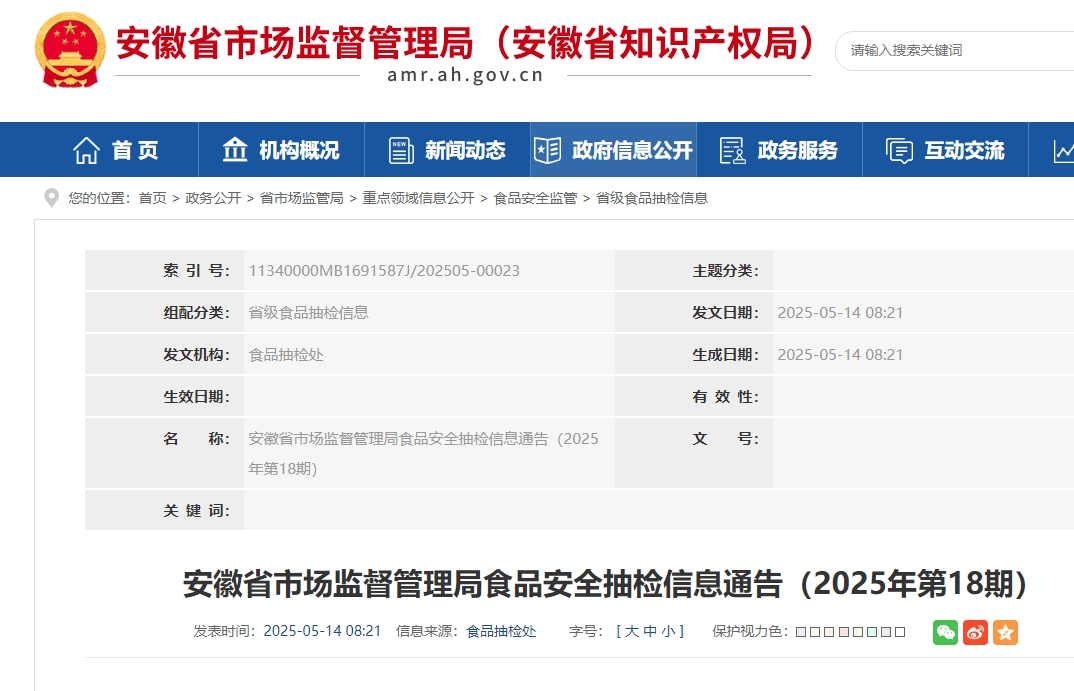Share via WeChat icon
Screen dimensions: 1074x691
[945, 632]
